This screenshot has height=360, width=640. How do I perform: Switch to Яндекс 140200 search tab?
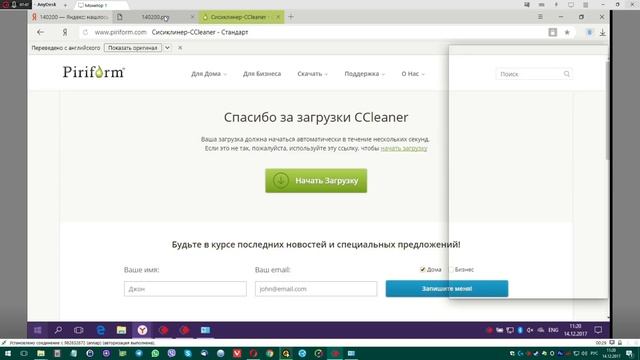[x=70, y=17]
